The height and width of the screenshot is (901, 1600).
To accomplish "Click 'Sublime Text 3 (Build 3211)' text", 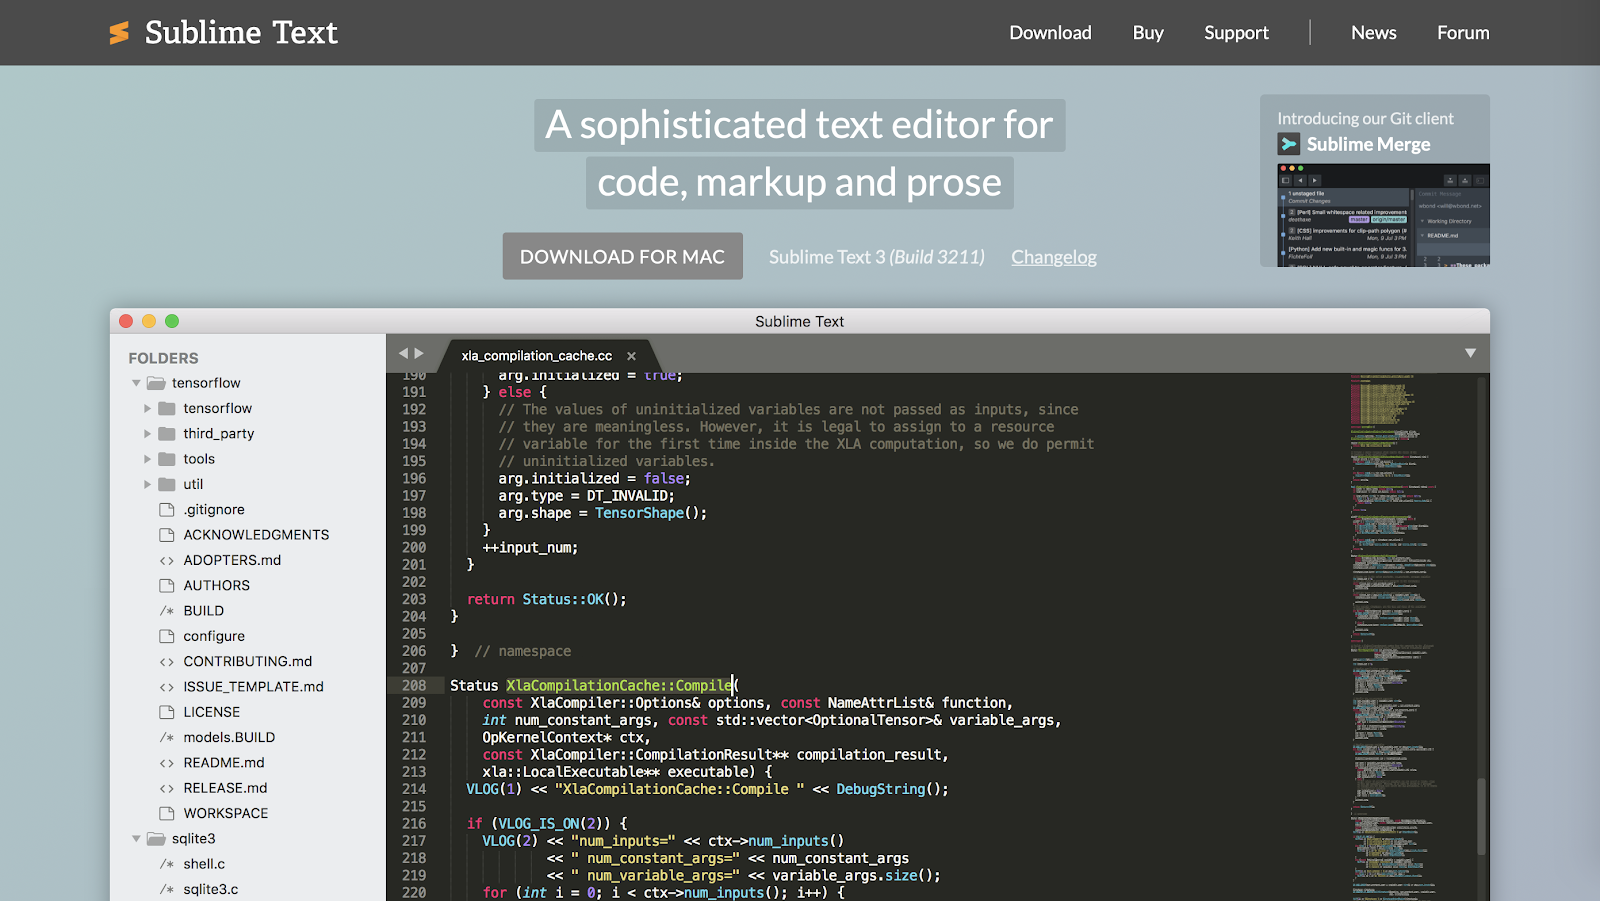I will pos(877,257).
